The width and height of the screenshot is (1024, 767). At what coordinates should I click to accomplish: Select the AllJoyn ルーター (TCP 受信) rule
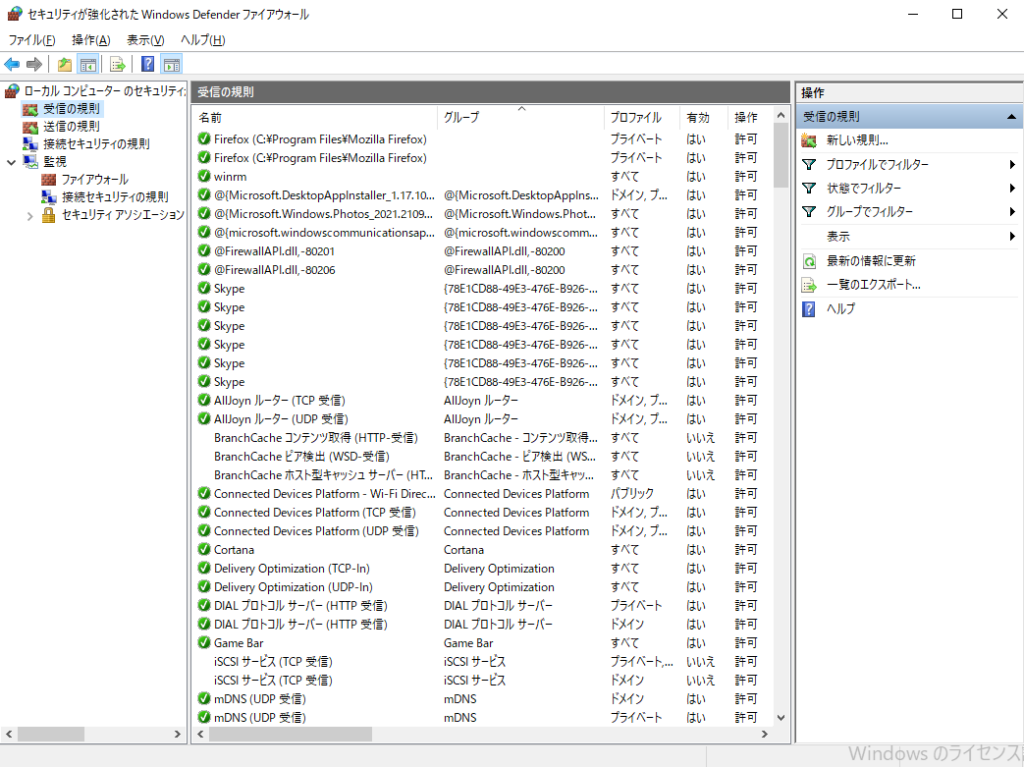pos(483,400)
